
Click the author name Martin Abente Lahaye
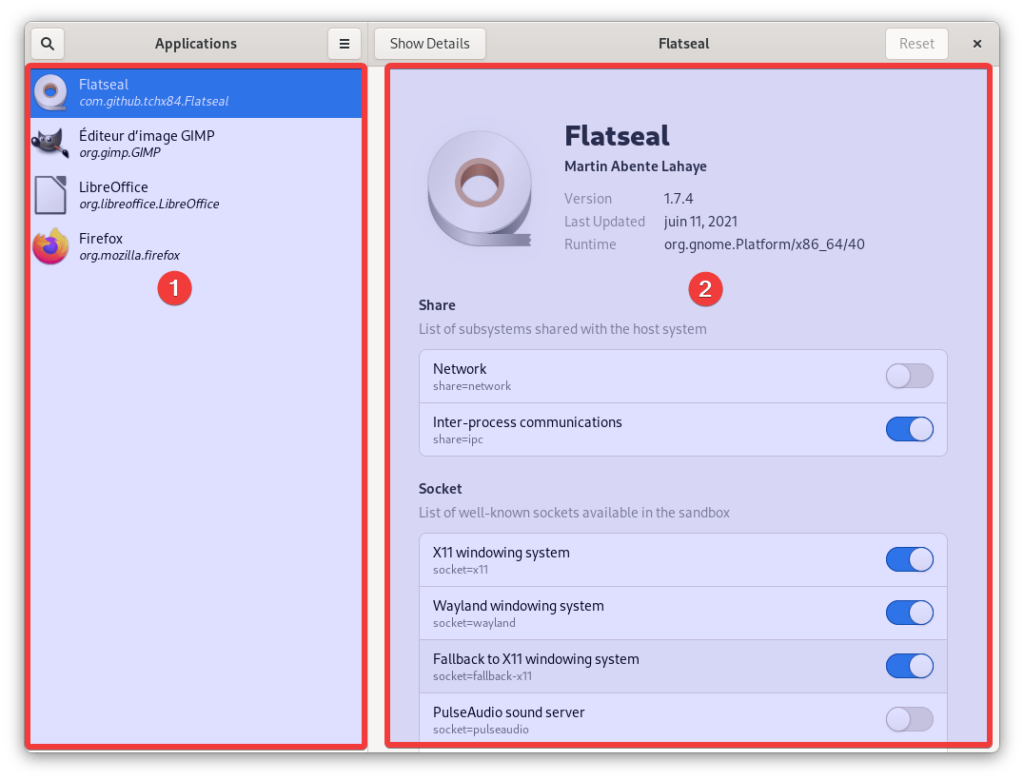[635, 167]
